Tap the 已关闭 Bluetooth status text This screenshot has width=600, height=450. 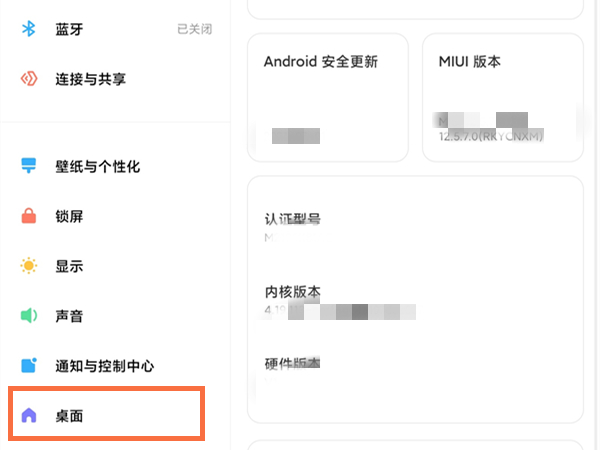click(x=194, y=29)
